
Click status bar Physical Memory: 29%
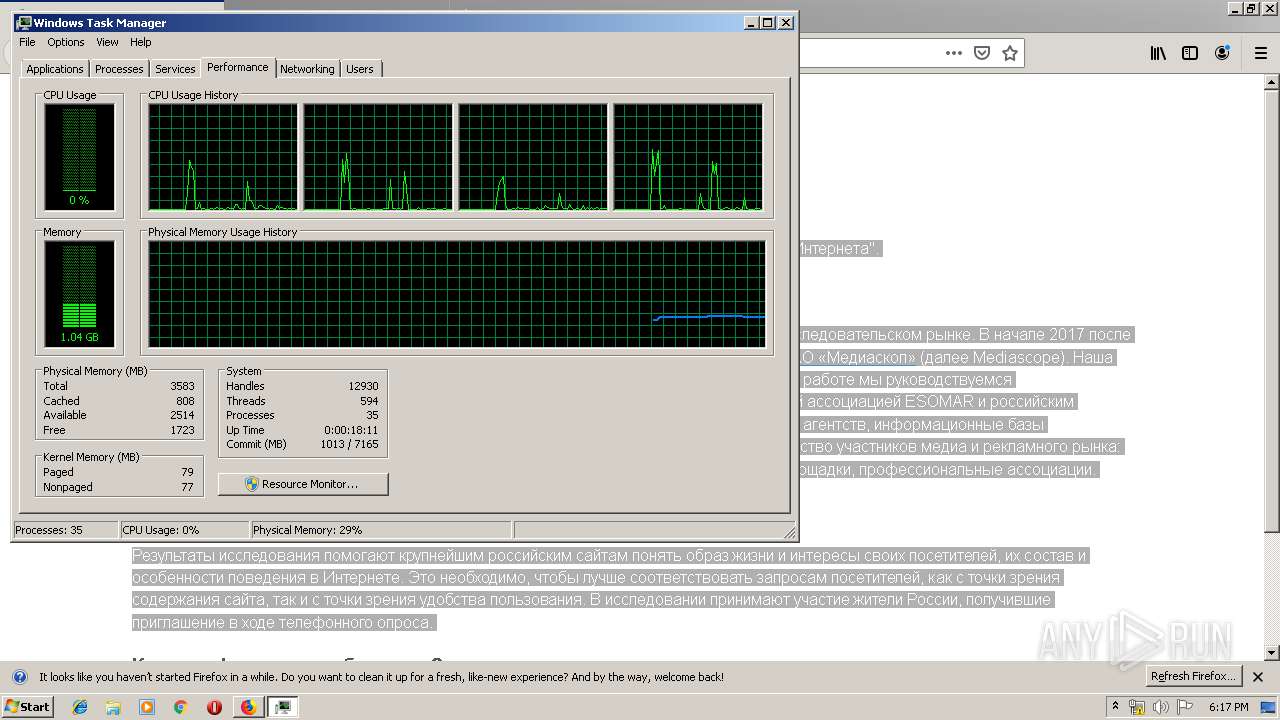(x=308, y=530)
